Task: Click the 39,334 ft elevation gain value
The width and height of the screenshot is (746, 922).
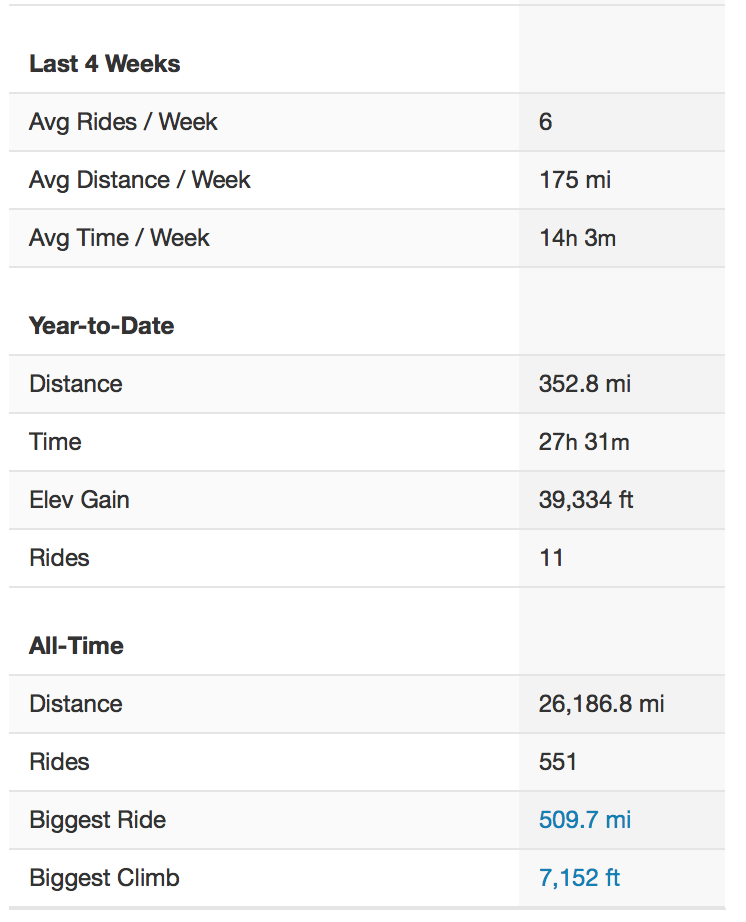Action: coord(586,500)
